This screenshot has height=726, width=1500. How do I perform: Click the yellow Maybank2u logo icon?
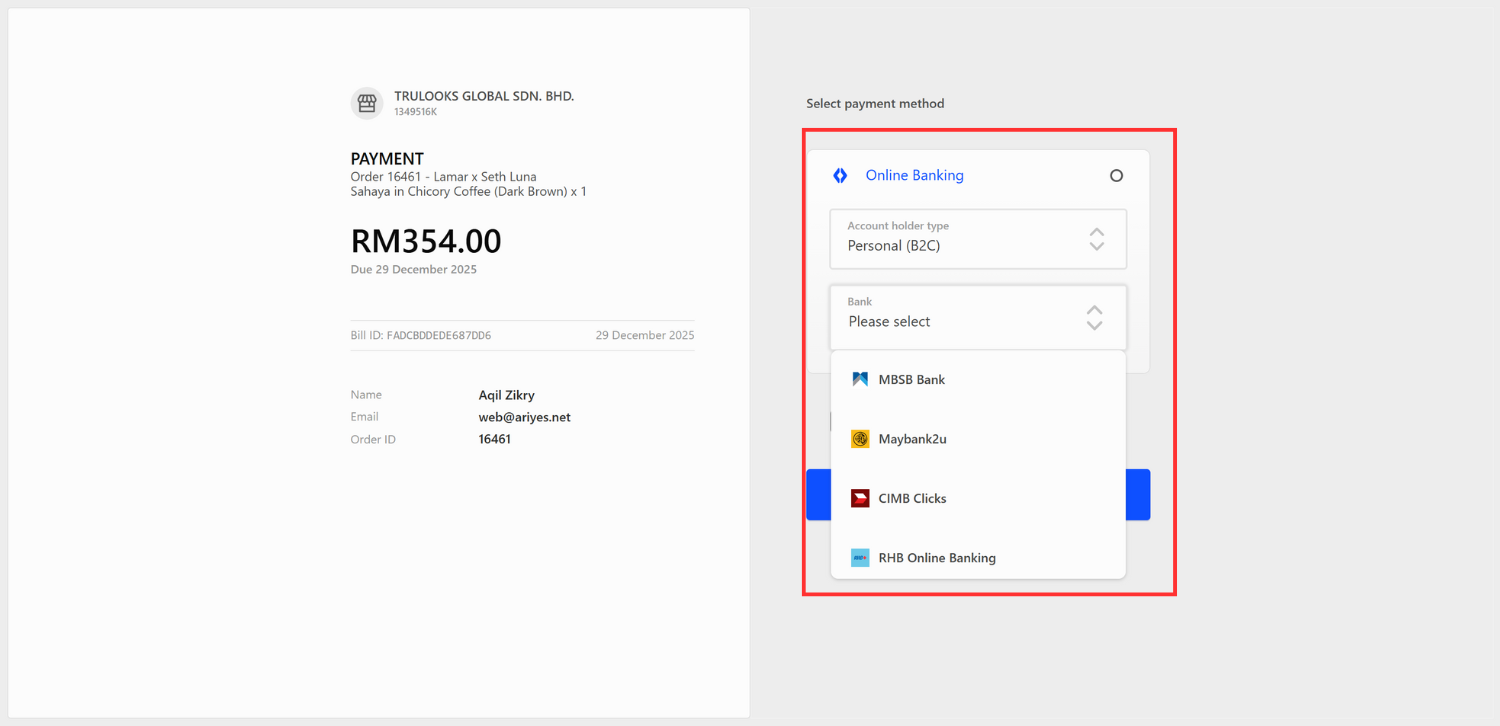coord(860,439)
